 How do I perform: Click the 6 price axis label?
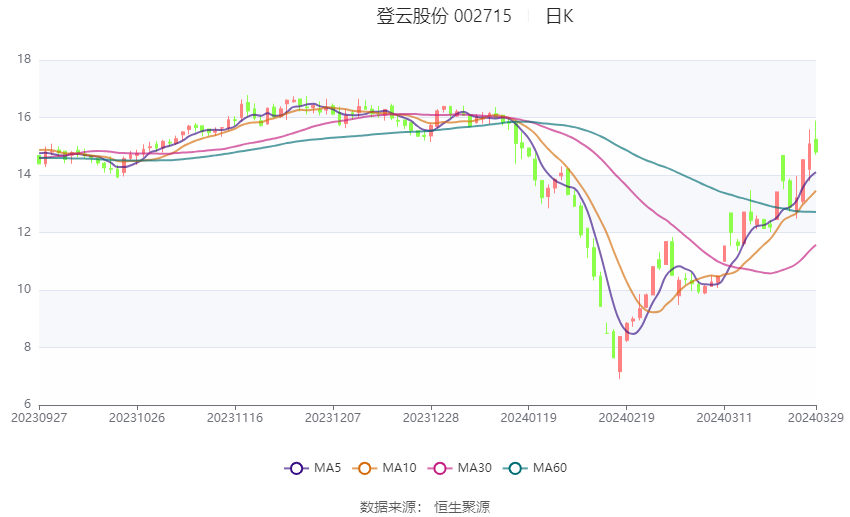[x=28, y=405]
